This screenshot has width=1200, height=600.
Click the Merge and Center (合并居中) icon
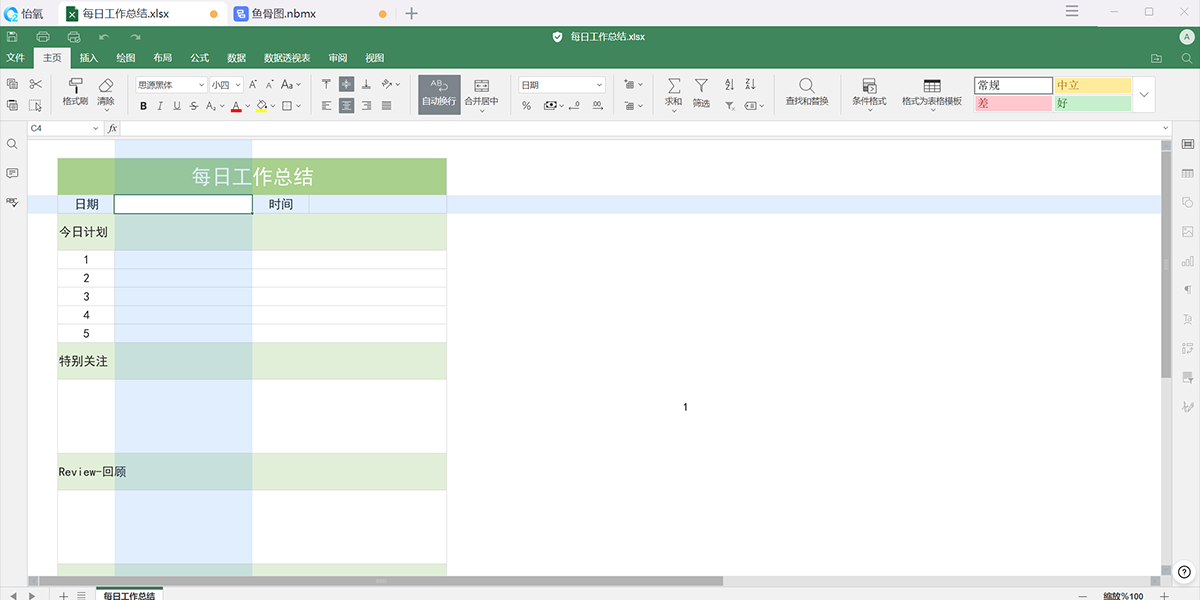point(481,87)
